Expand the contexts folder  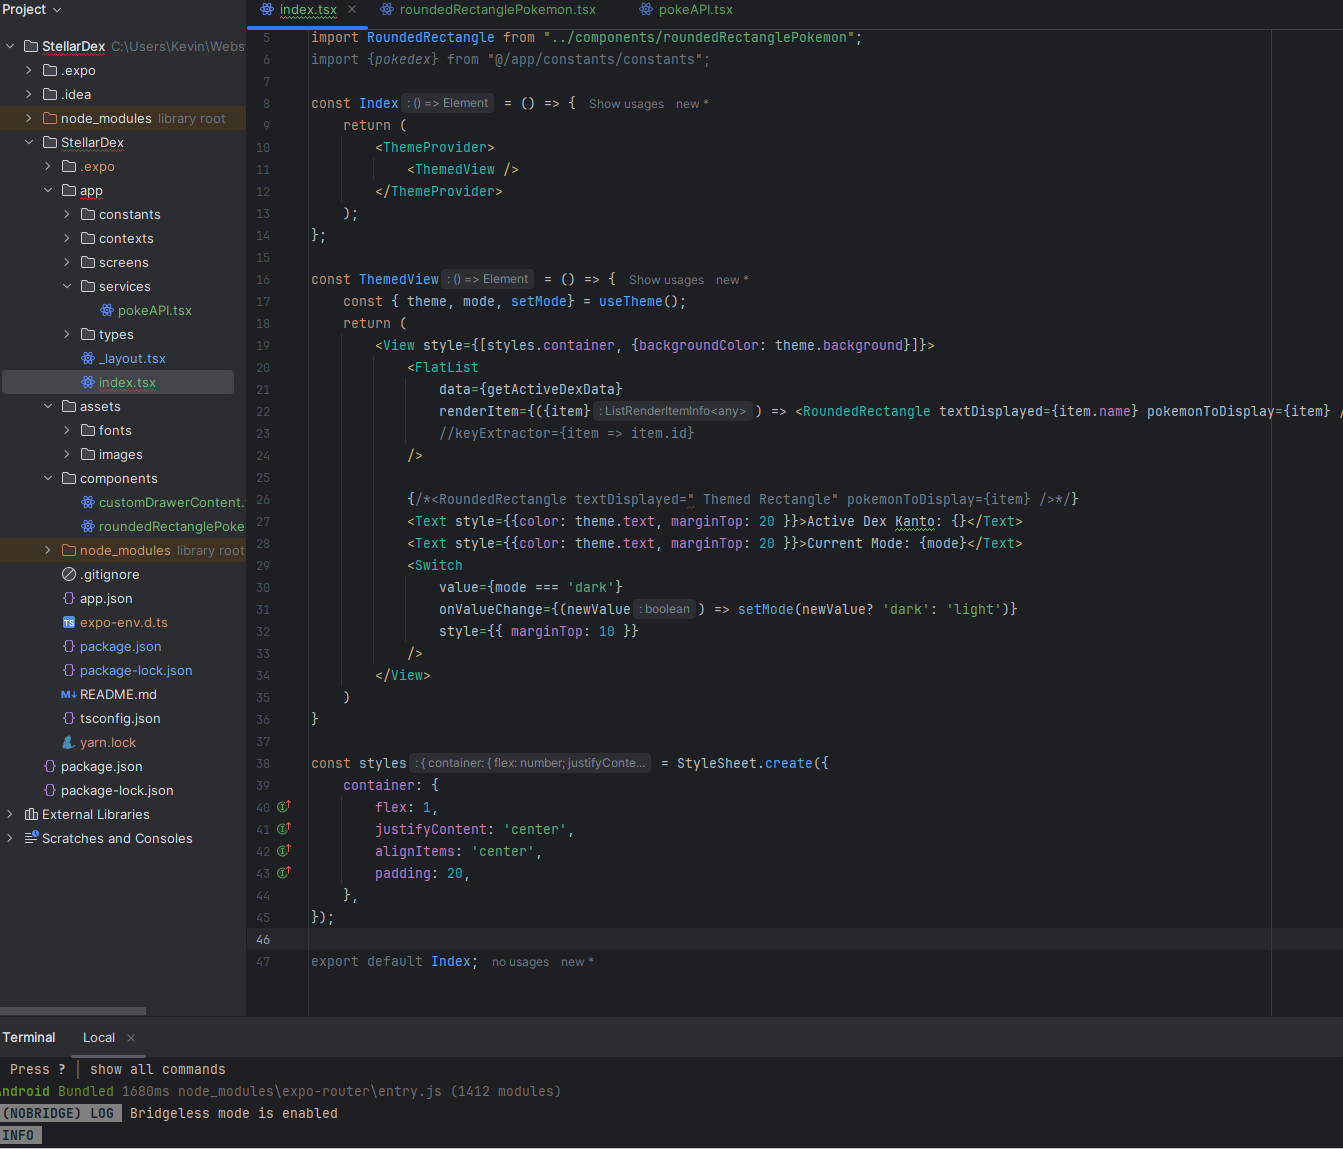(67, 238)
